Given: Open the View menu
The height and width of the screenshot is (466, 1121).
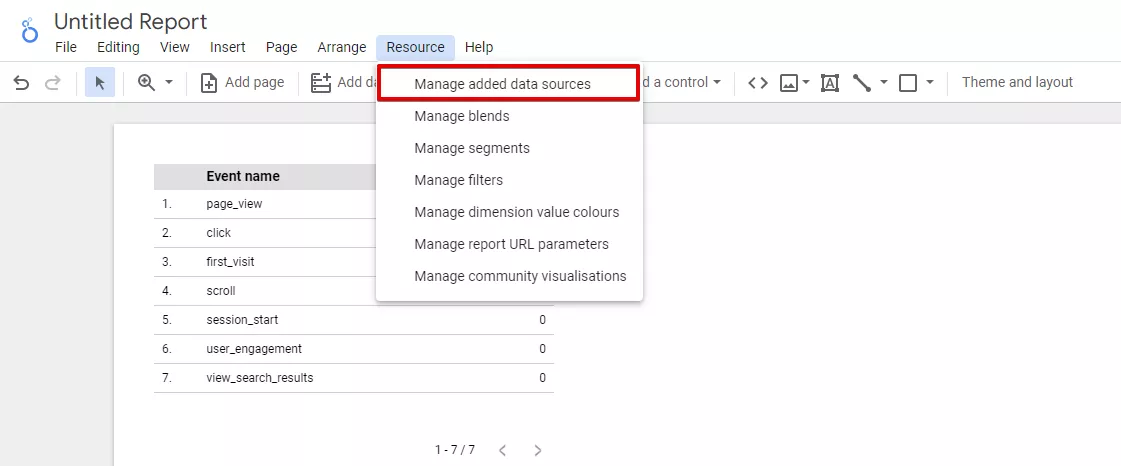Looking at the screenshot, I should [174, 47].
